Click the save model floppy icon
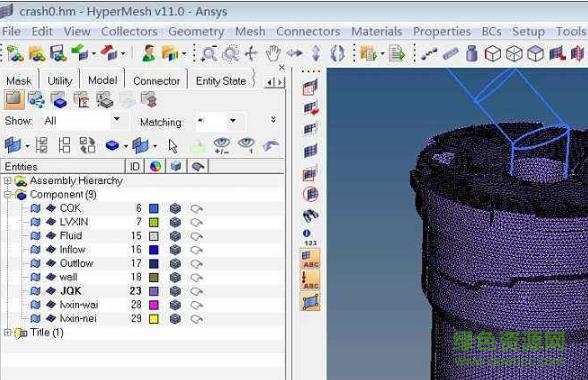Viewport: 588px width, 380px height. click(x=58, y=53)
